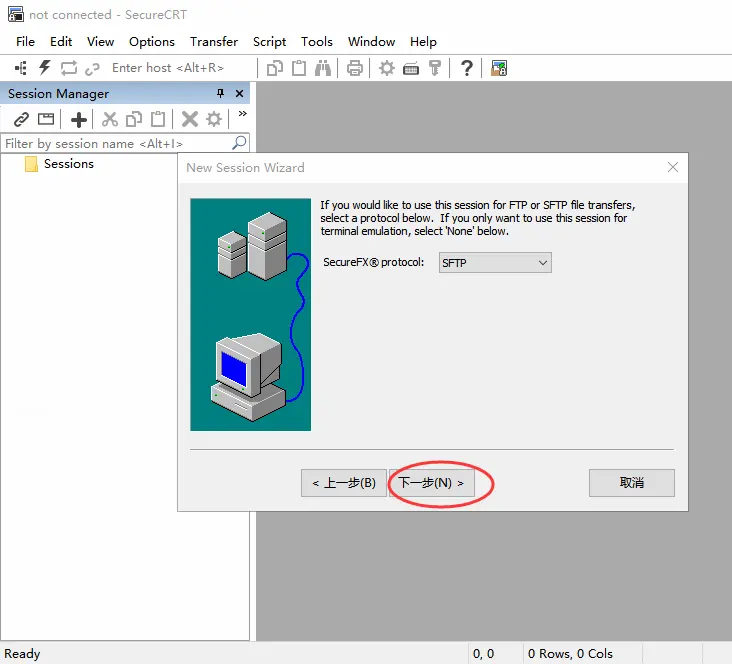This screenshot has height=664, width=732.
Task: Click Connect in Tab icon in Session Manager
Action: [x=46, y=119]
